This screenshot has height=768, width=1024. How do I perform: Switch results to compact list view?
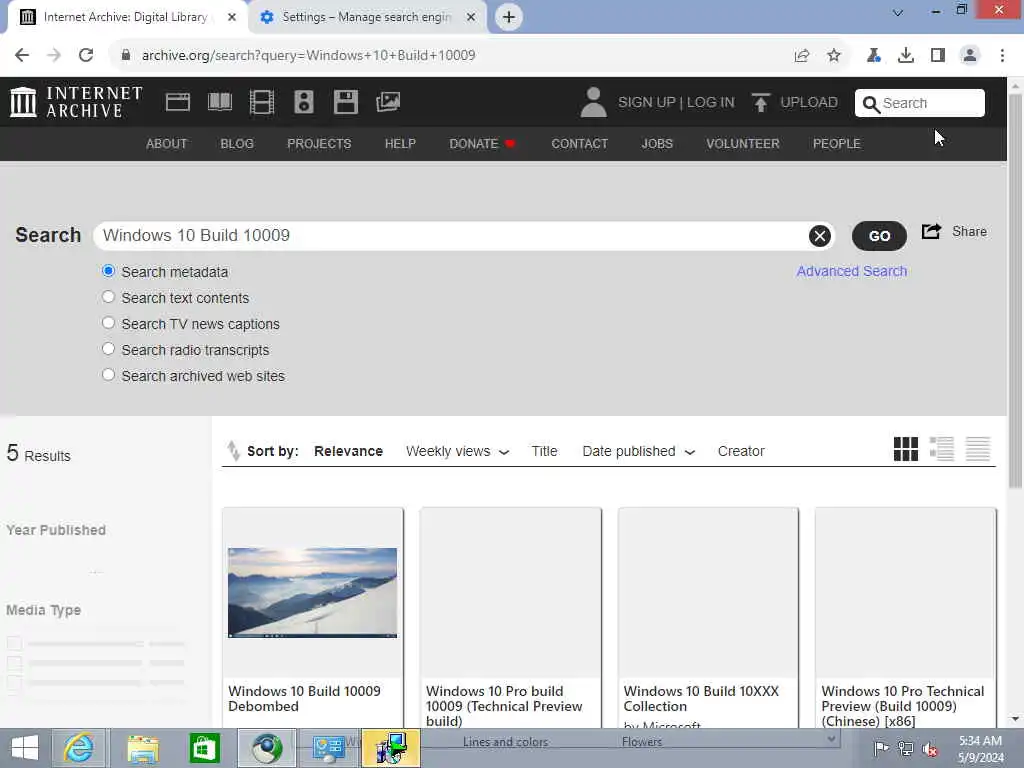pyautogui.click(x=978, y=449)
